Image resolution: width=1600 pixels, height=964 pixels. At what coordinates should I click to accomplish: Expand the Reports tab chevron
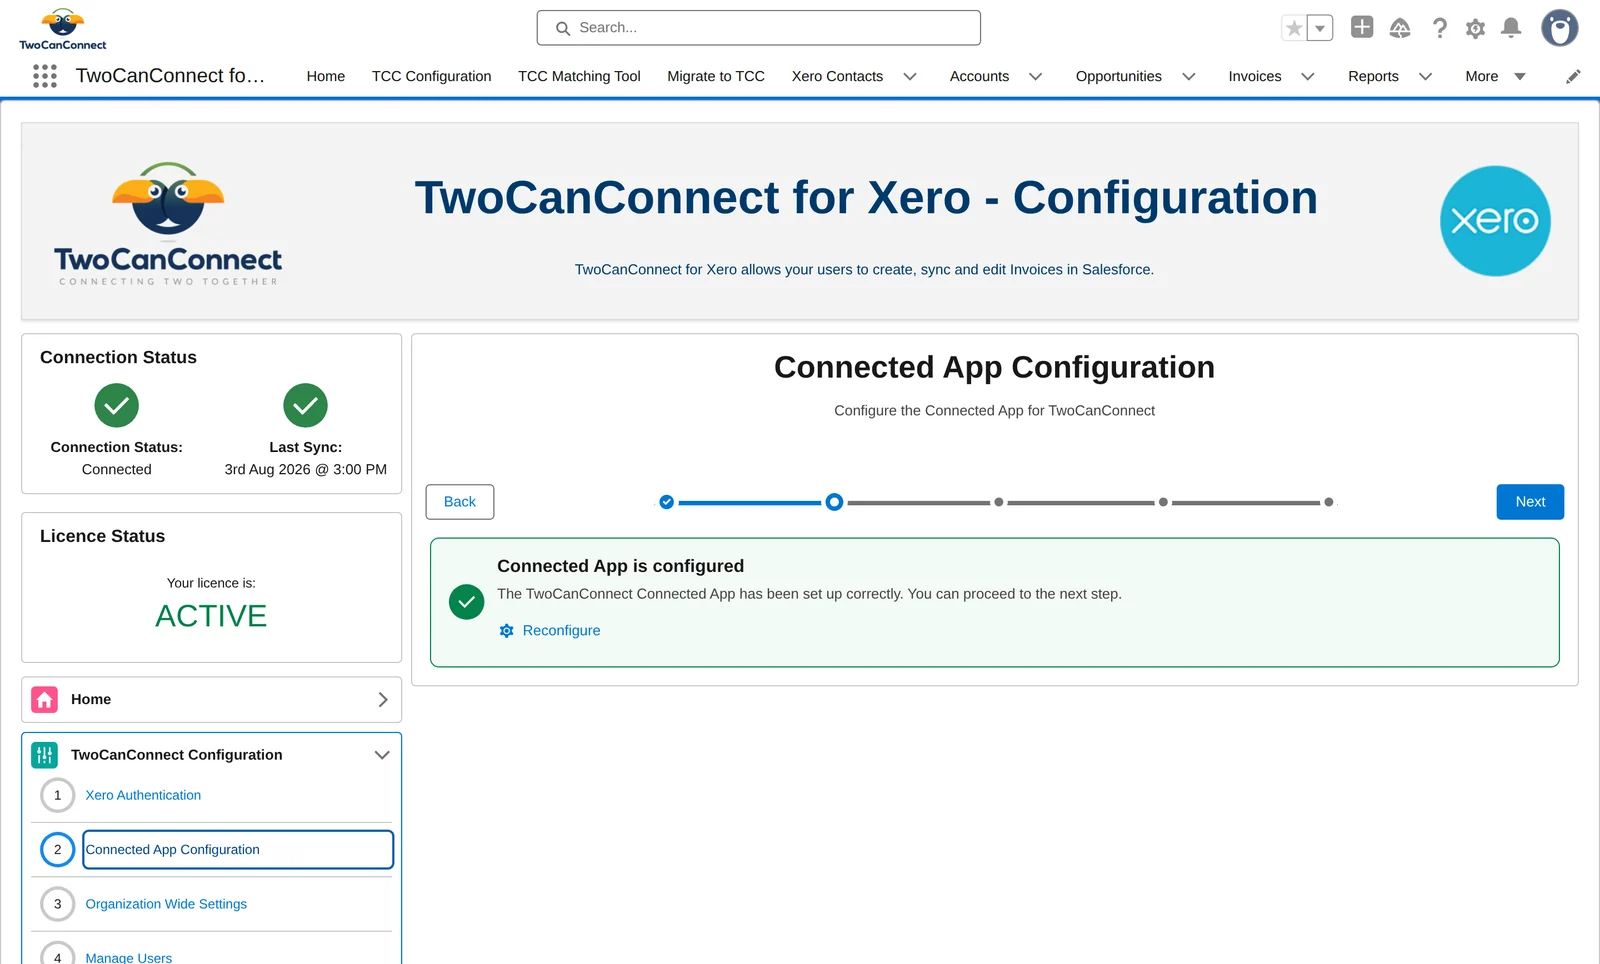(x=1426, y=76)
